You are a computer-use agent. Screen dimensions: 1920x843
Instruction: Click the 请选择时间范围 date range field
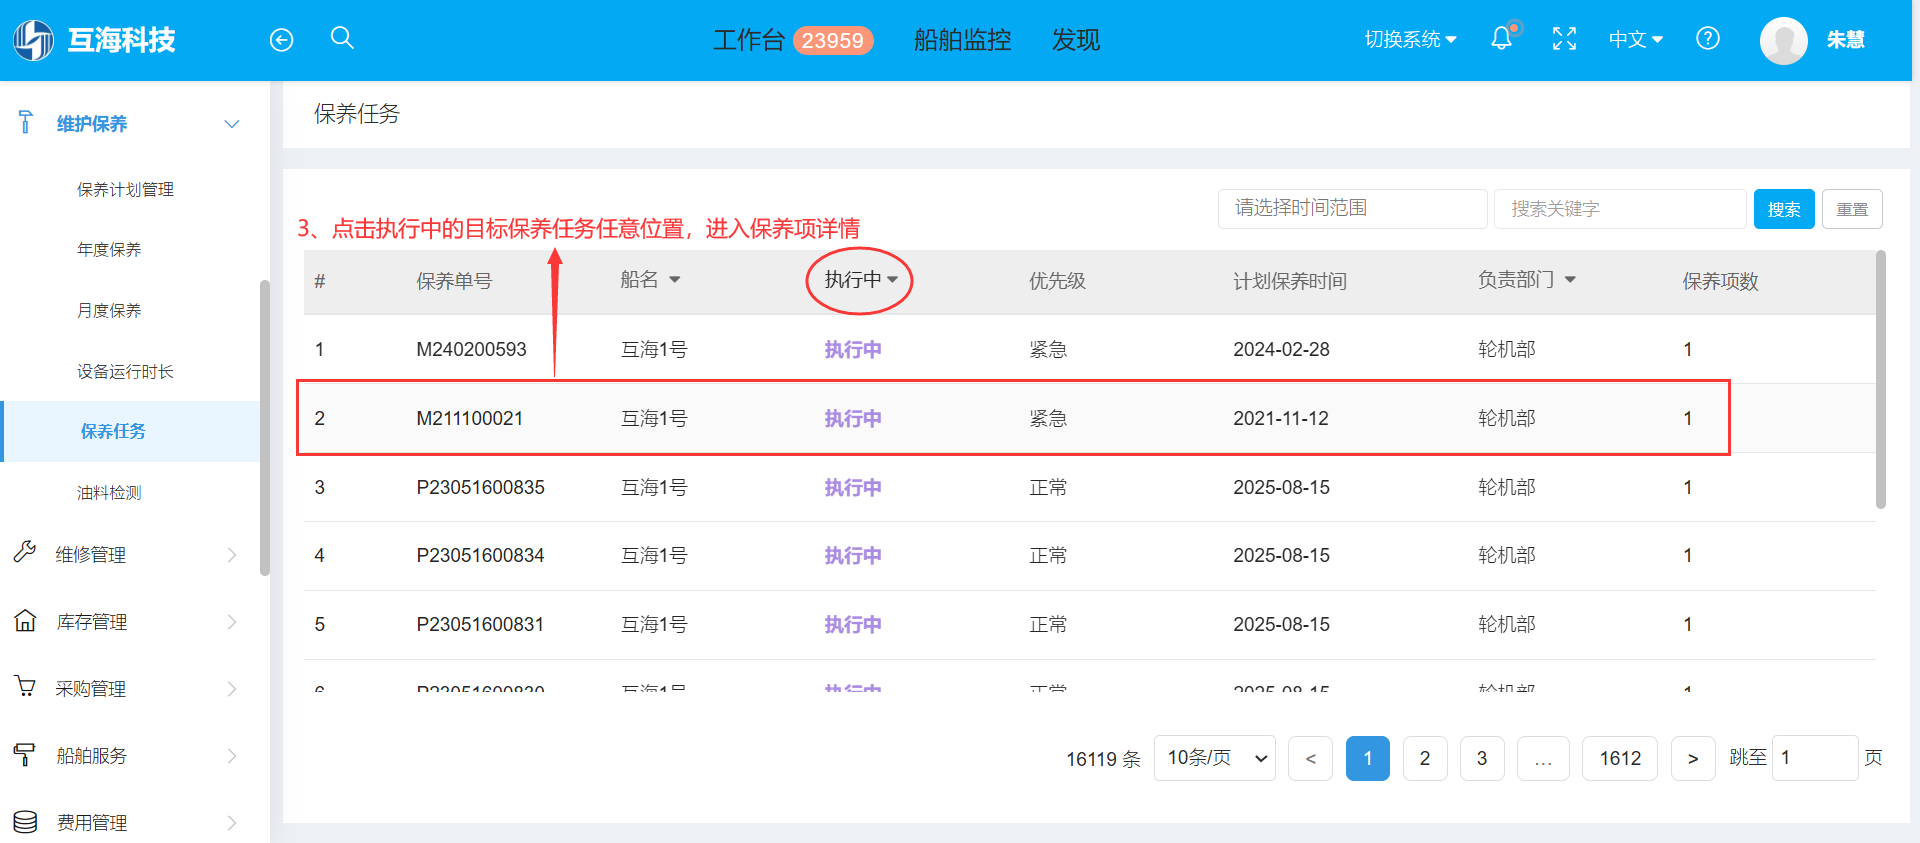[1352, 208]
